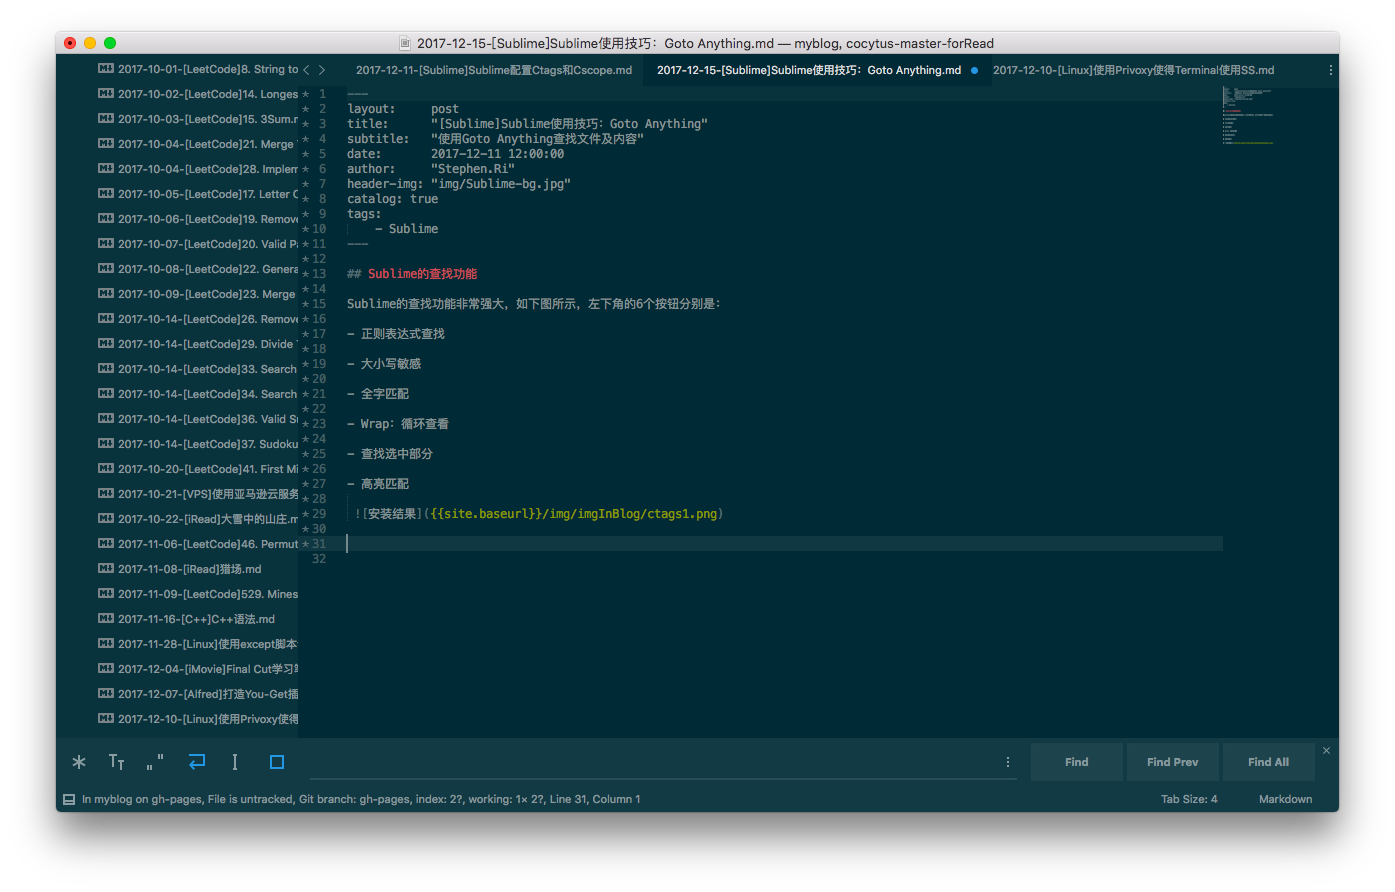Open Markdown syntax selector in status bar
The height and width of the screenshot is (892, 1395).
(x=1285, y=799)
